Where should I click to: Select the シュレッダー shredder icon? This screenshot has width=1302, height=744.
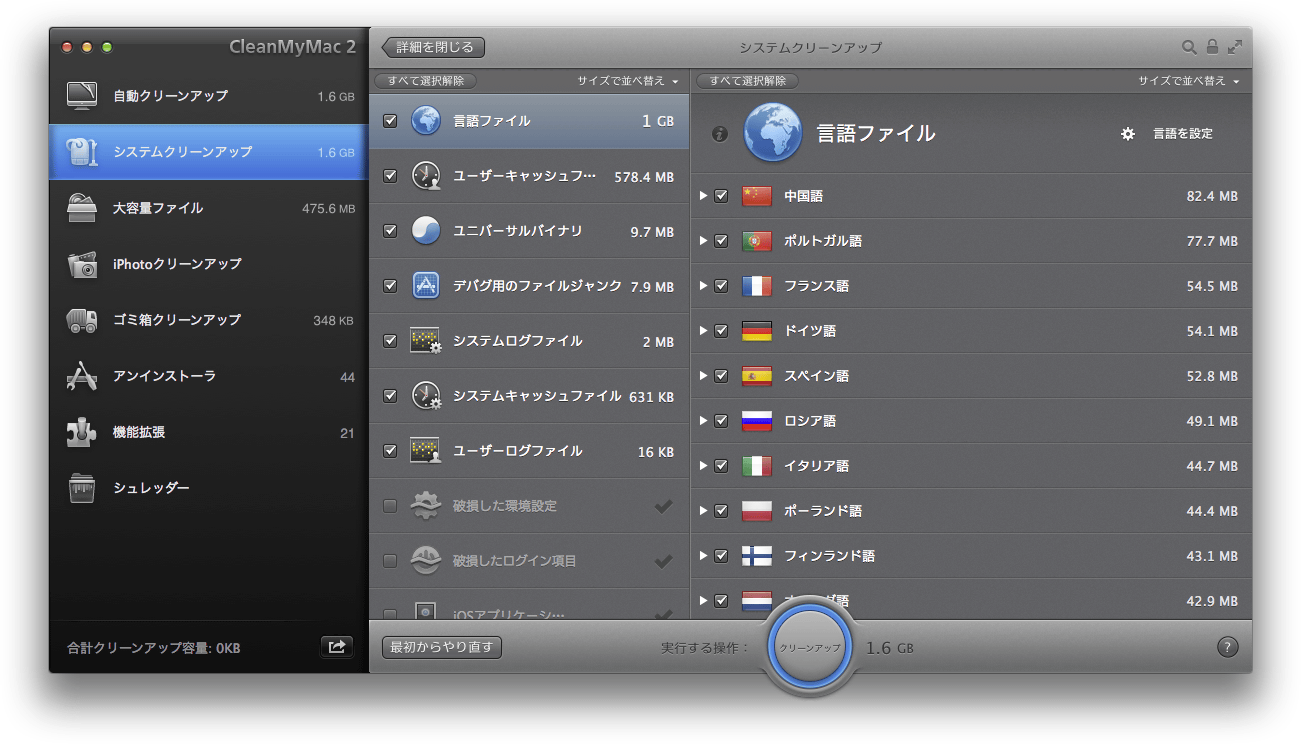pos(82,488)
